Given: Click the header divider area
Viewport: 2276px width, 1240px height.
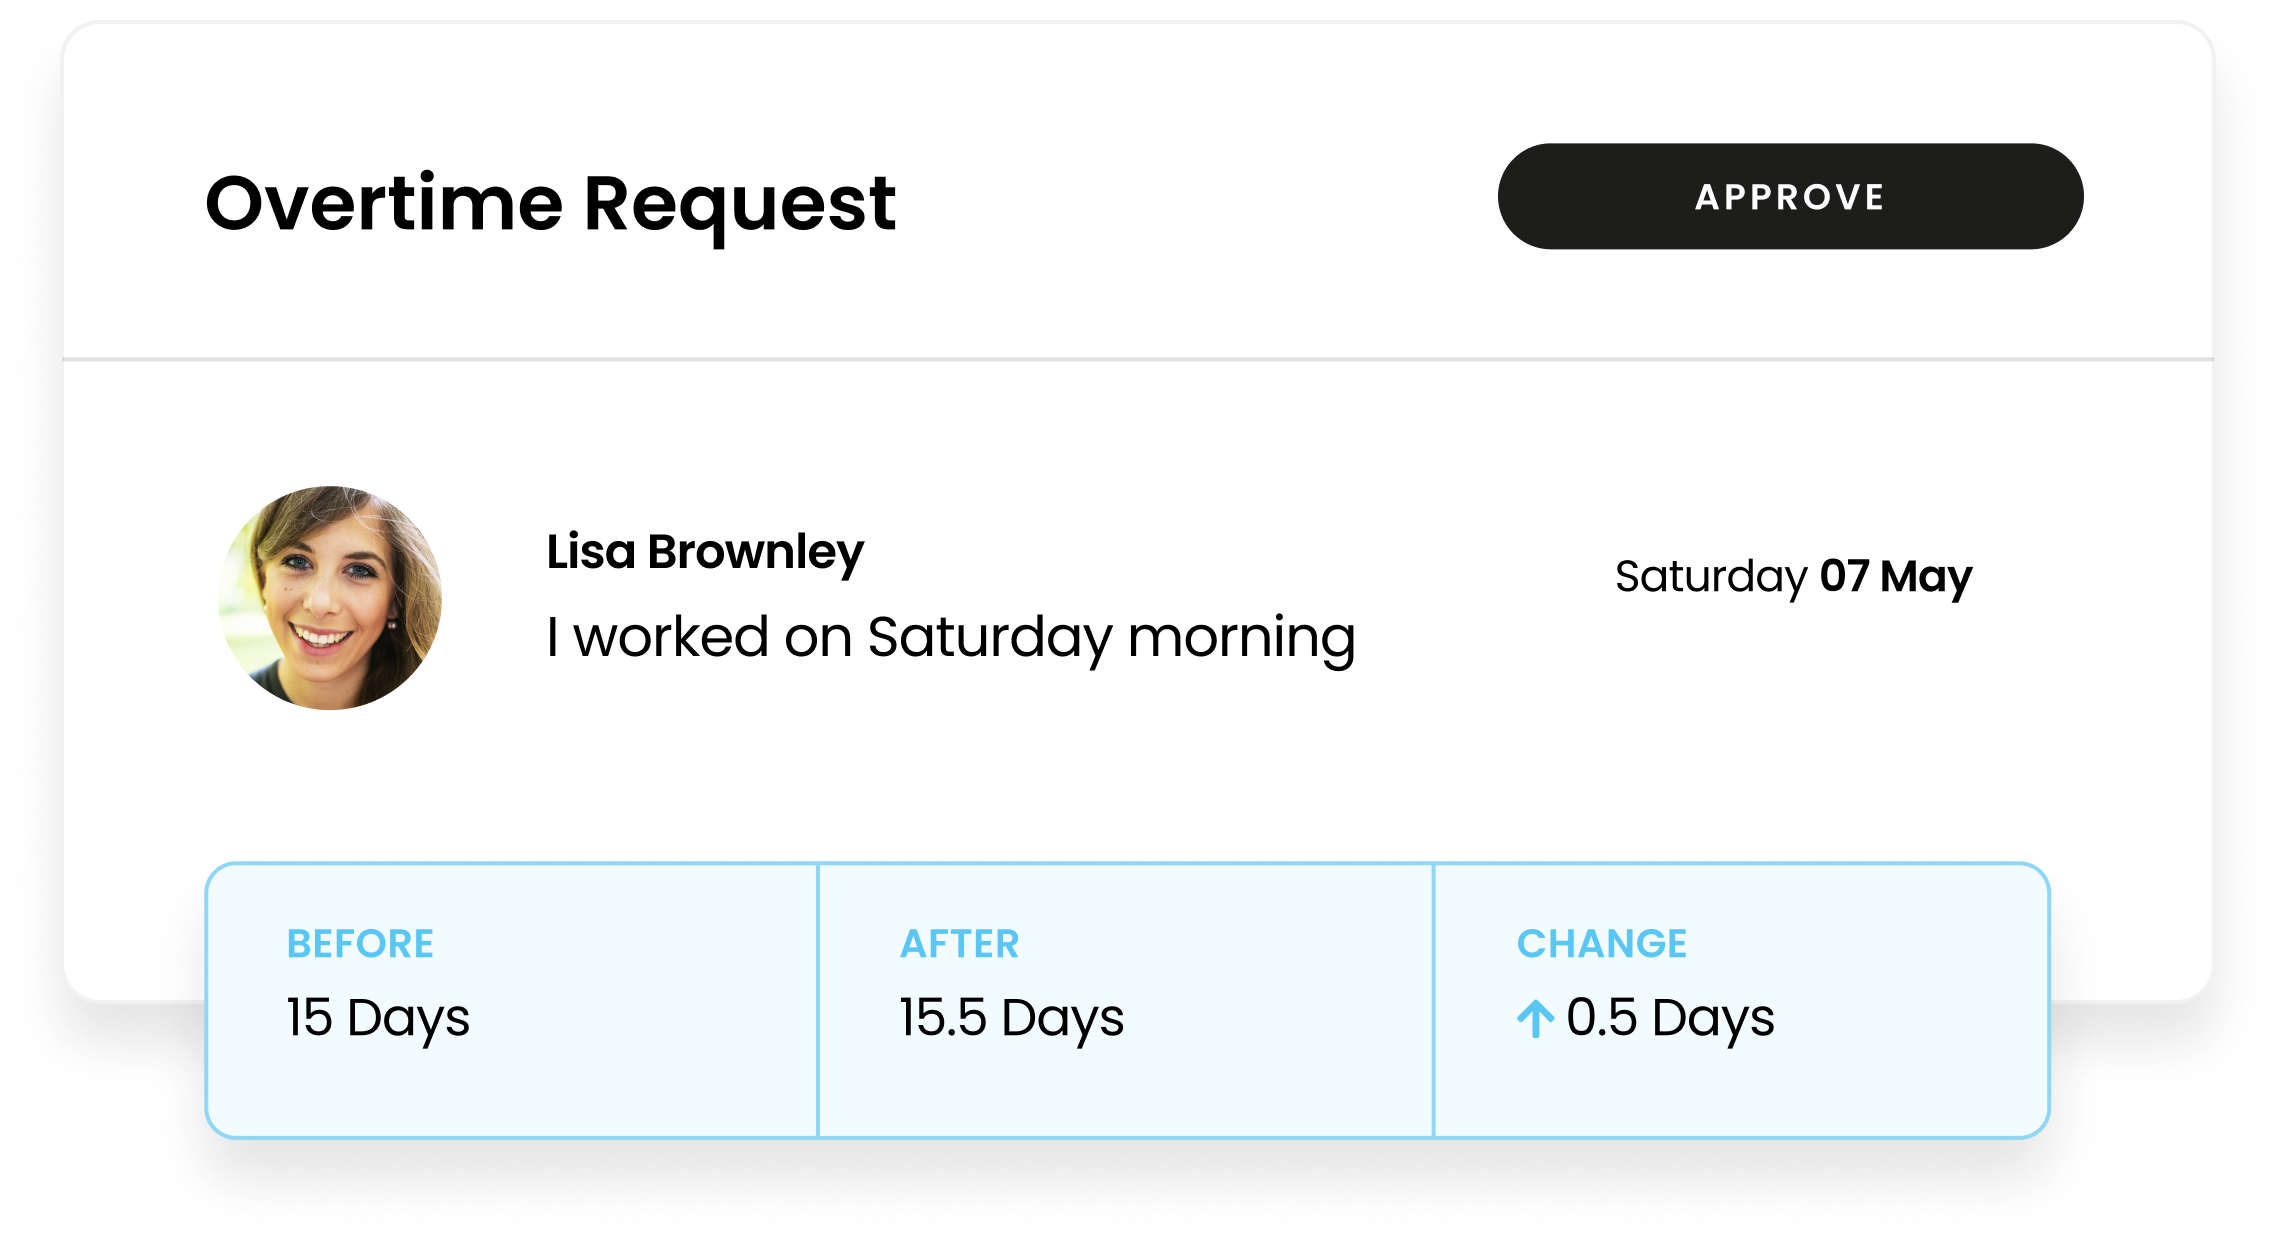Looking at the screenshot, I should point(1138,357).
